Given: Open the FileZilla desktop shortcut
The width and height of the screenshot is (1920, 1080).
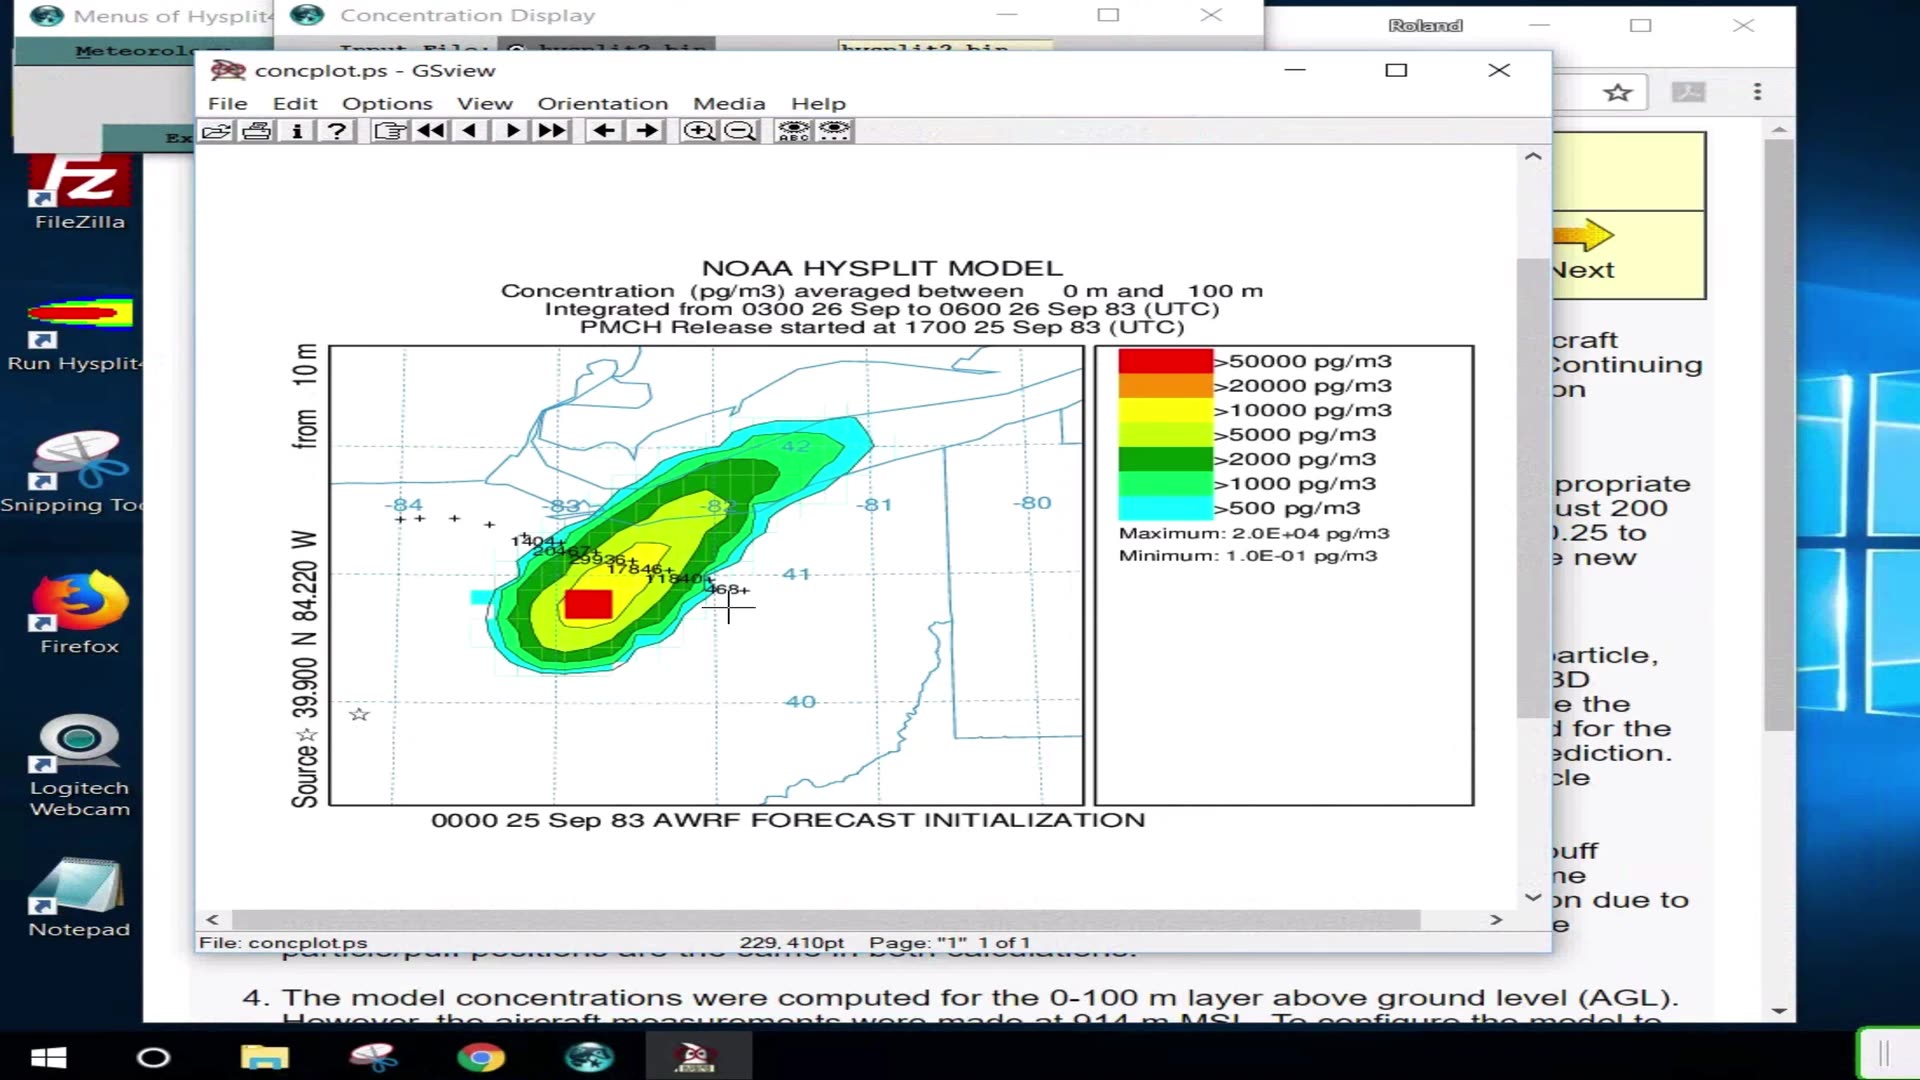Looking at the screenshot, I should click(x=80, y=193).
